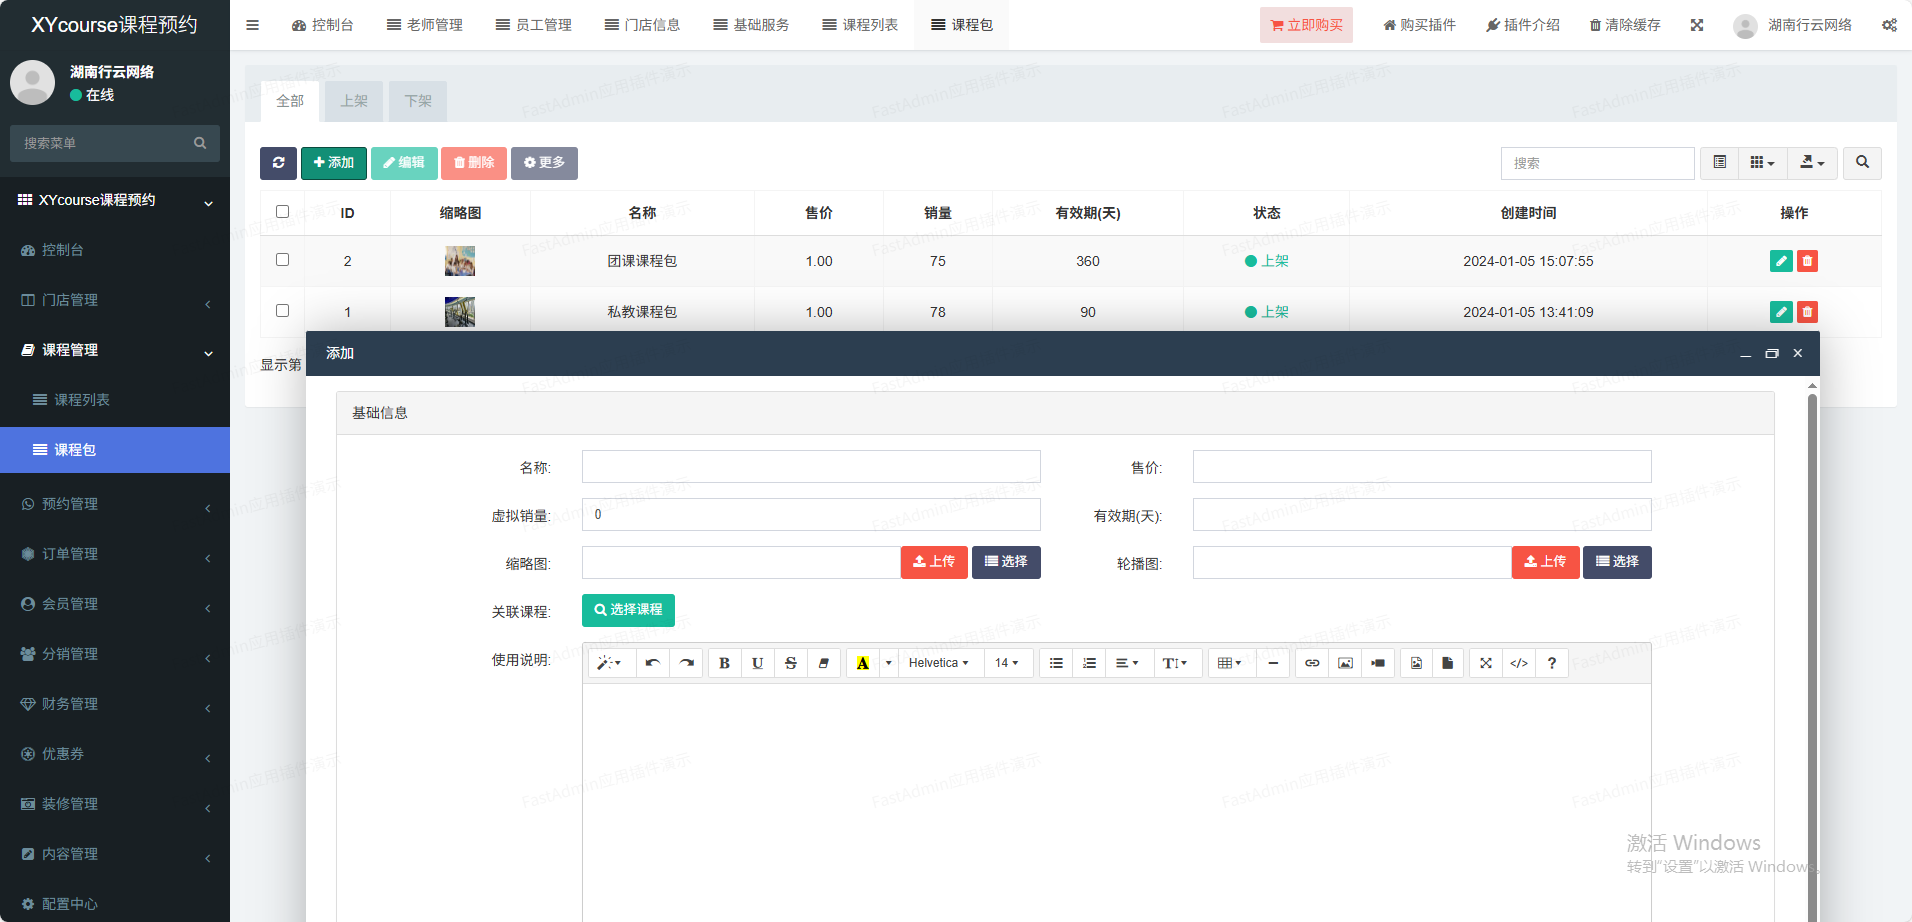1912x922 pixels.
Task: Toggle strikethrough formatting in editor
Action: click(790, 663)
